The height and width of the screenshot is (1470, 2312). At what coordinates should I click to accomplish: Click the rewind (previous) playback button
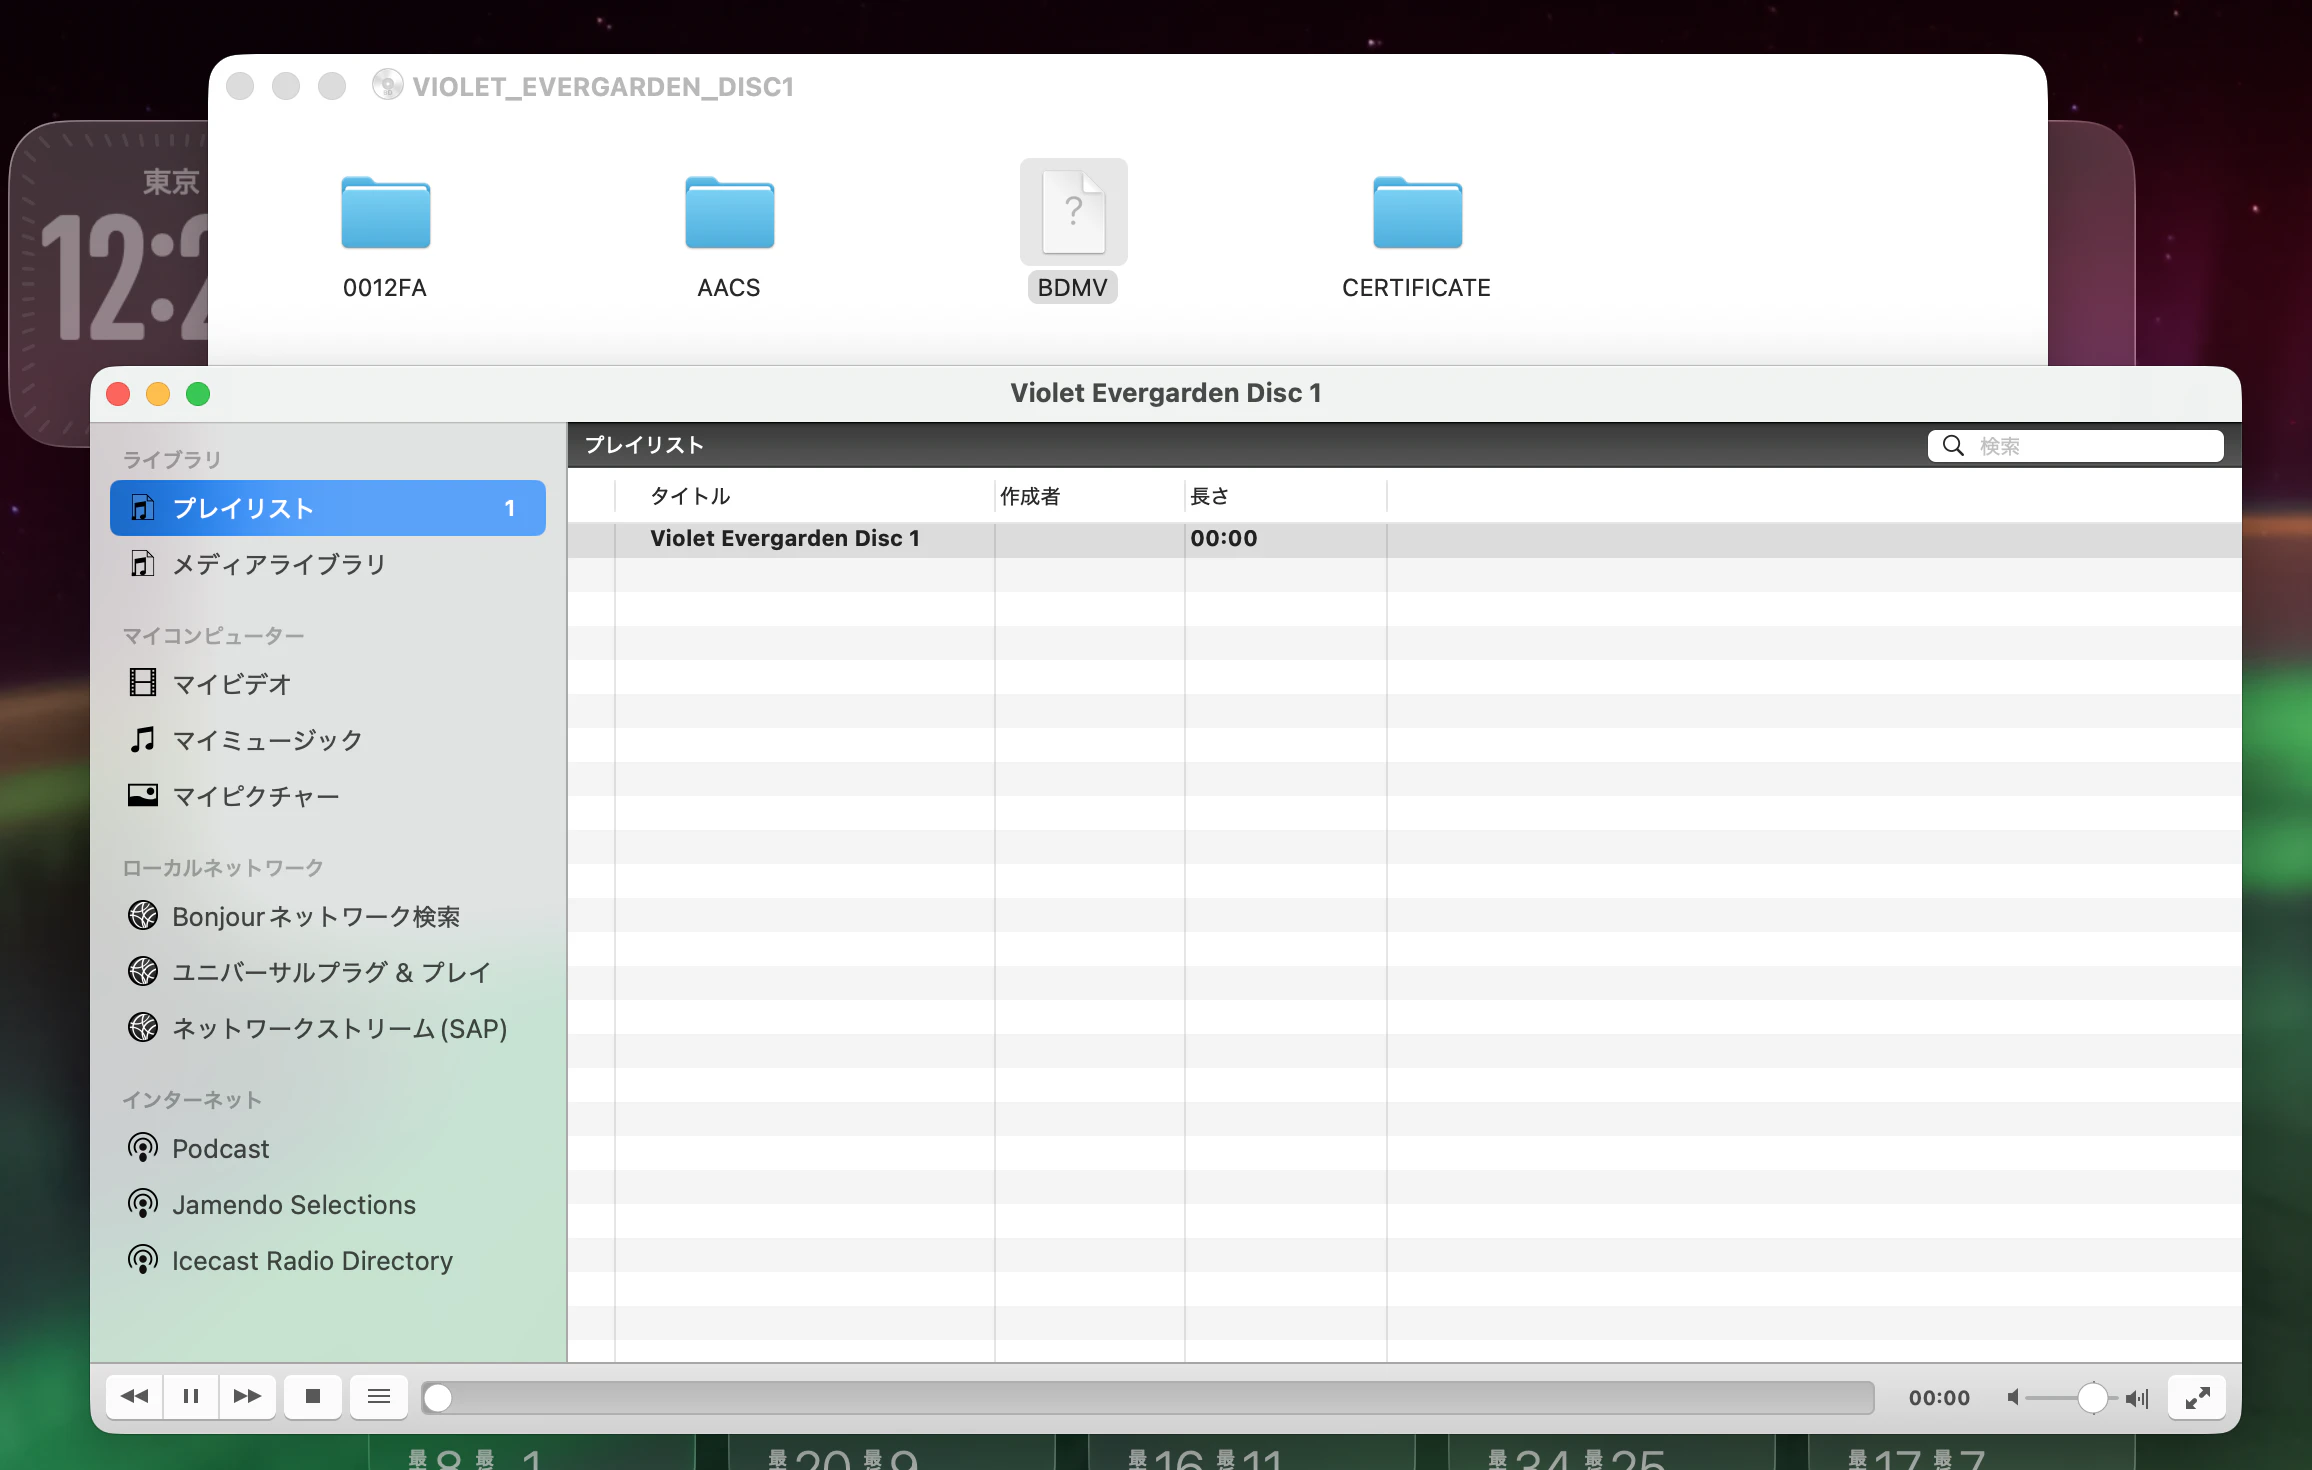tap(135, 1397)
